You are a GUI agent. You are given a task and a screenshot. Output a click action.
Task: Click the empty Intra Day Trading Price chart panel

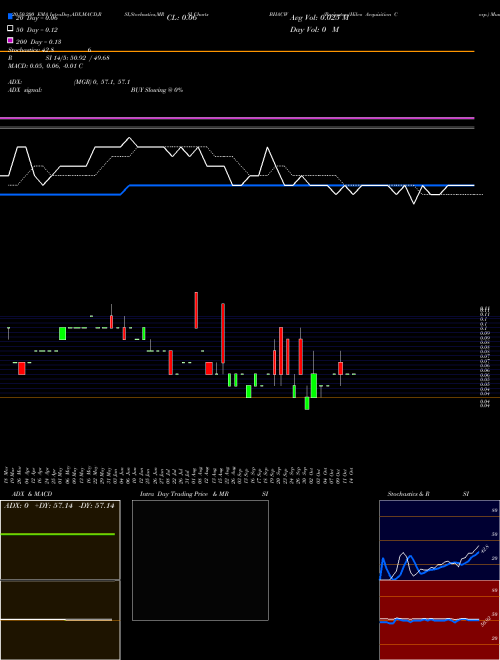click(200, 560)
